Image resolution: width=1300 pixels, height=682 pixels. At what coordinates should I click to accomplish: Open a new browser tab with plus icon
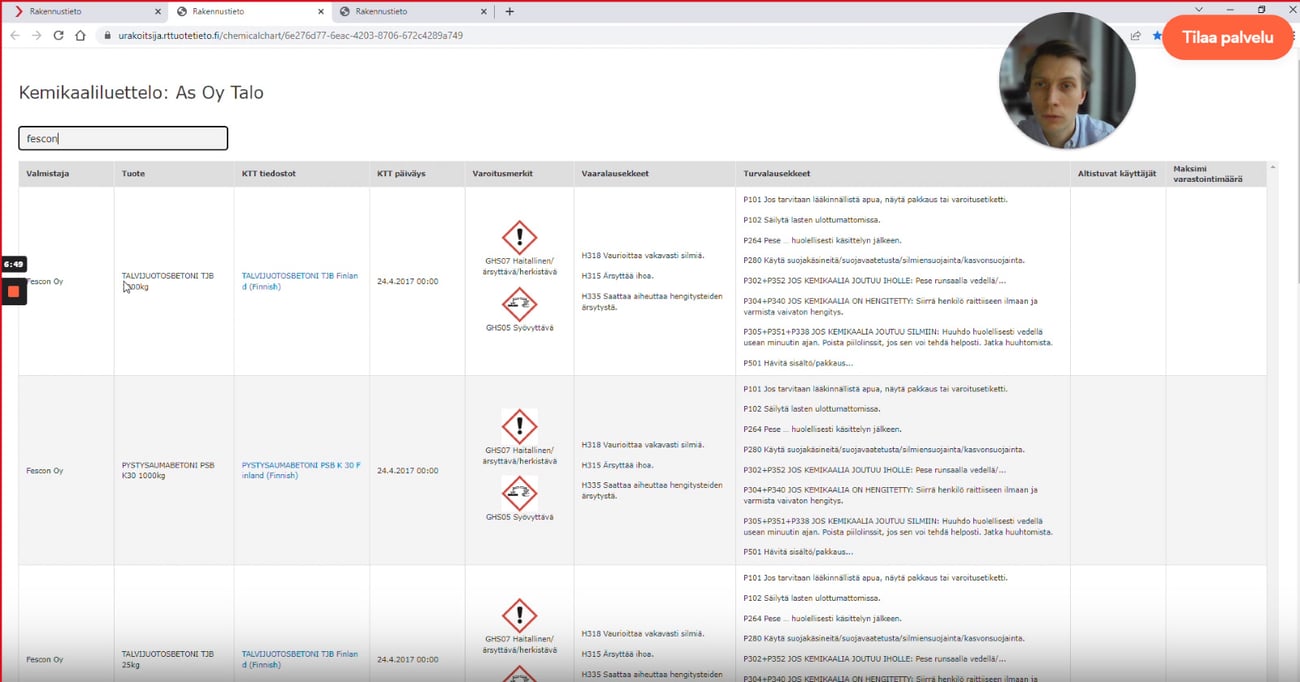coord(510,12)
